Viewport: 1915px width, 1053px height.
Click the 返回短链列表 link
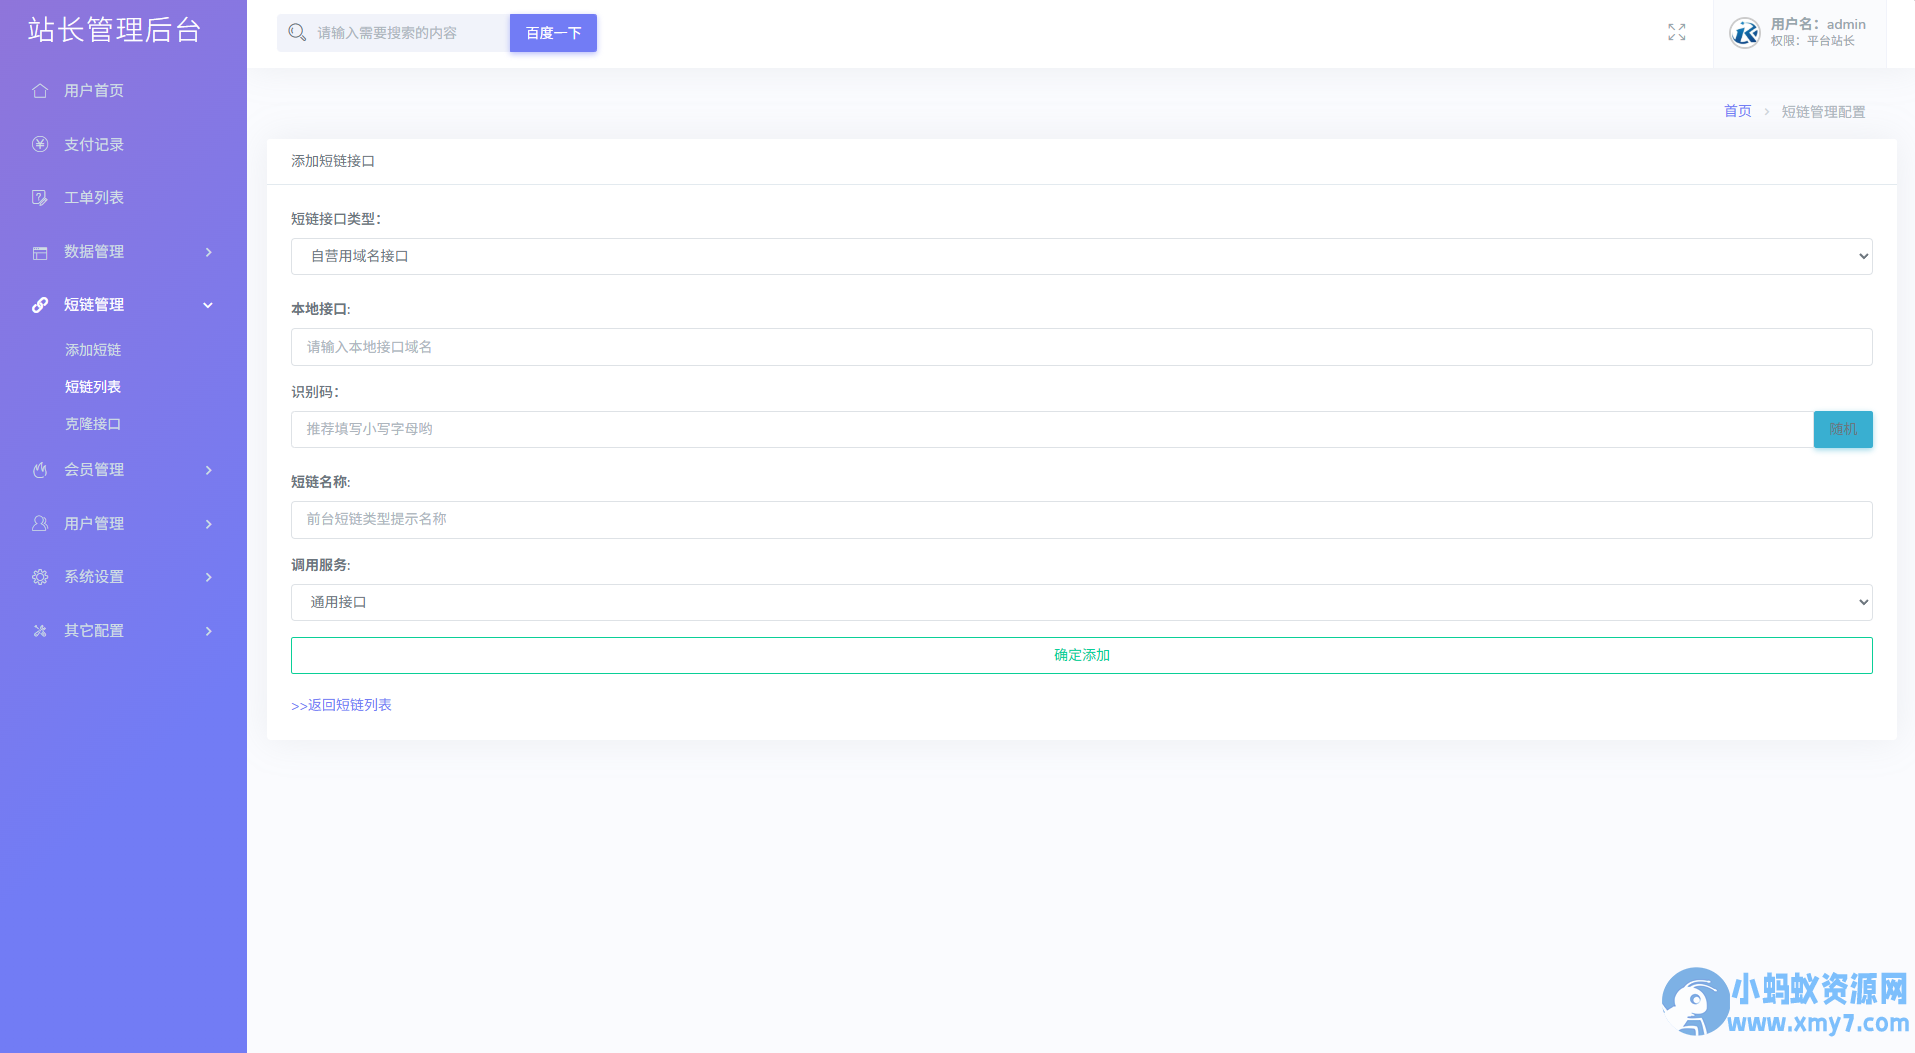click(341, 705)
